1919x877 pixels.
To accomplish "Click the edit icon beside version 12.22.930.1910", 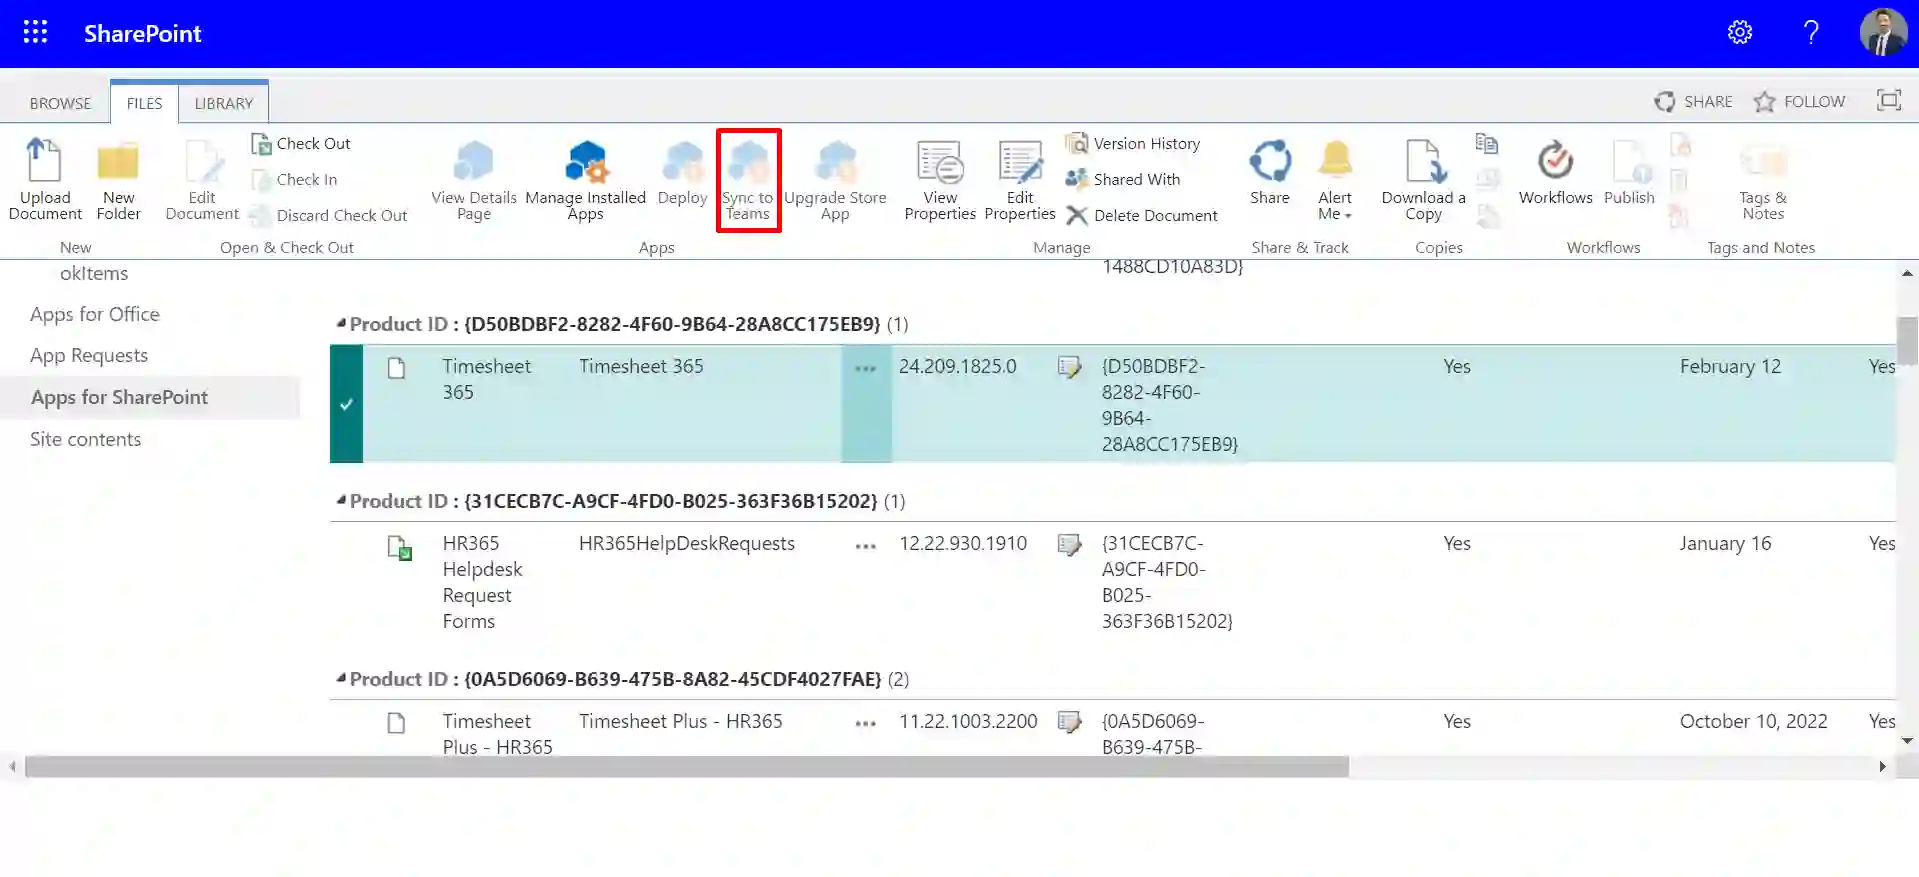I will pyautogui.click(x=1069, y=545).
